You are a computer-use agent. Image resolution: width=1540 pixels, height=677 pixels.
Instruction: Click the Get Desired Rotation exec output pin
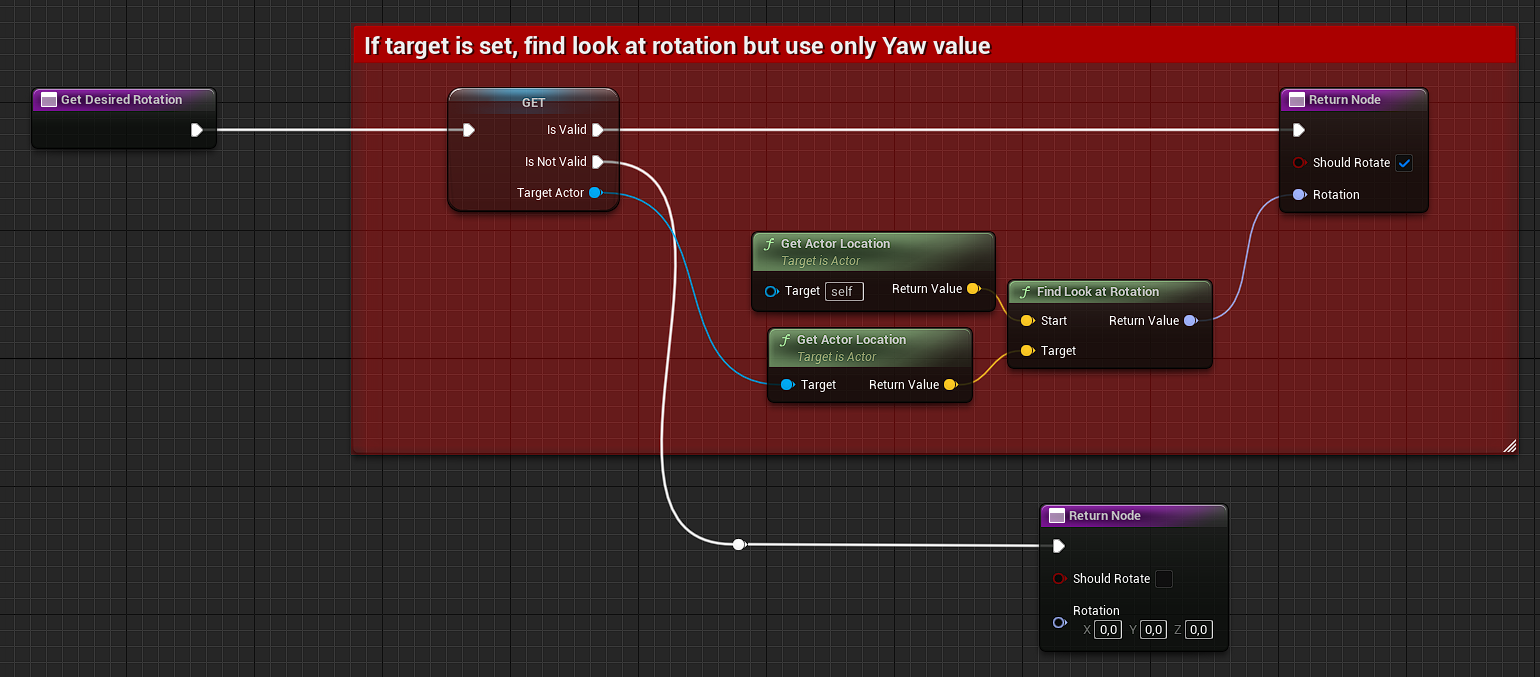[x=197, y=130]
